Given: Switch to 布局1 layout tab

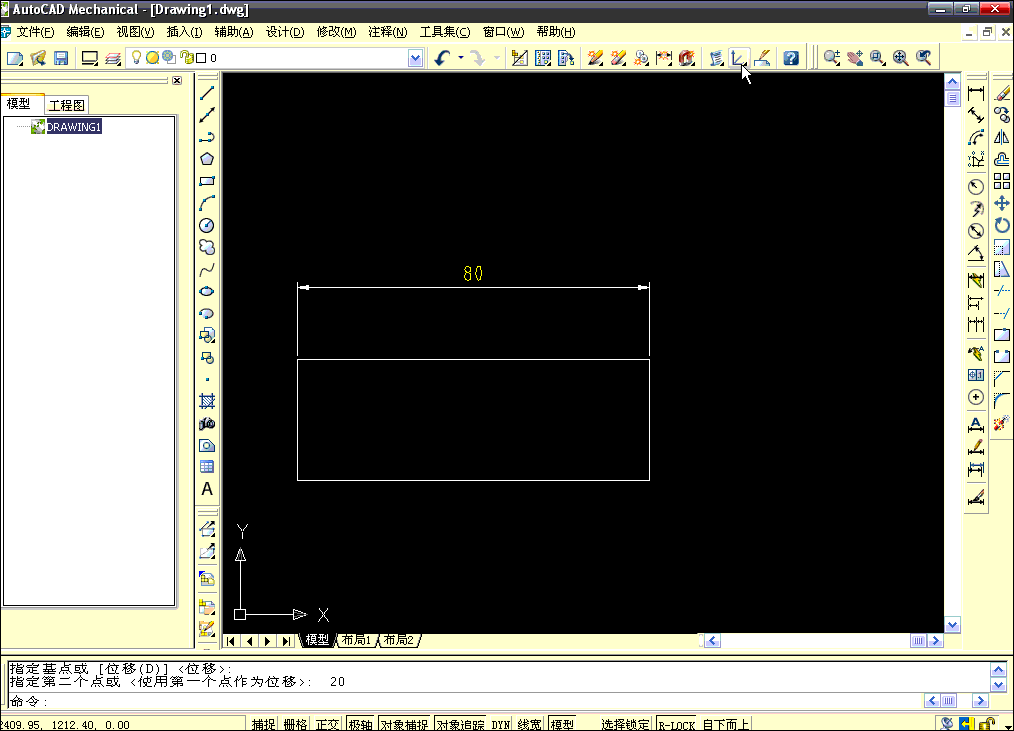Looking at the screenshot, I should coord(356,640).
